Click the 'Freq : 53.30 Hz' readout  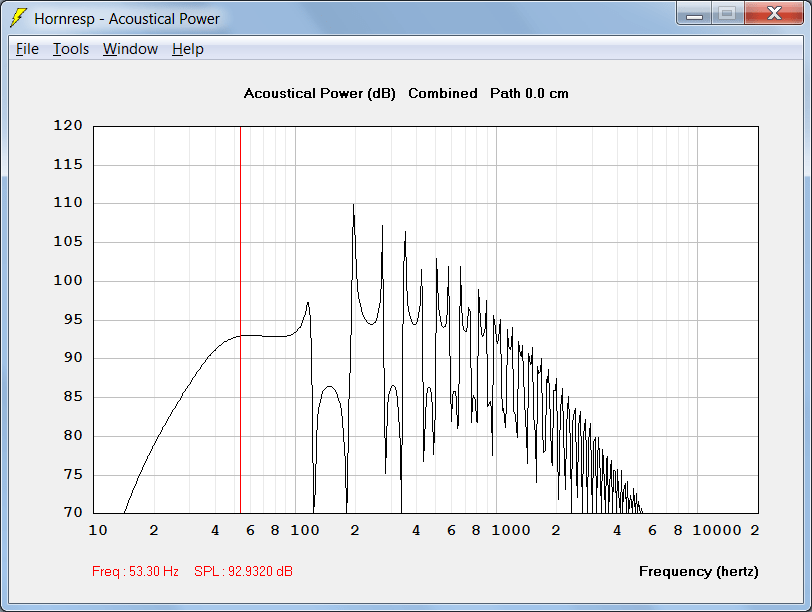point(135,571)
